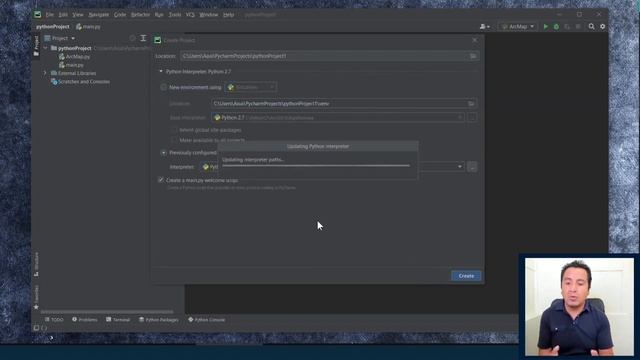
Task: Click main.py breadcrumb in navigation bar
Action: [88, 27]
